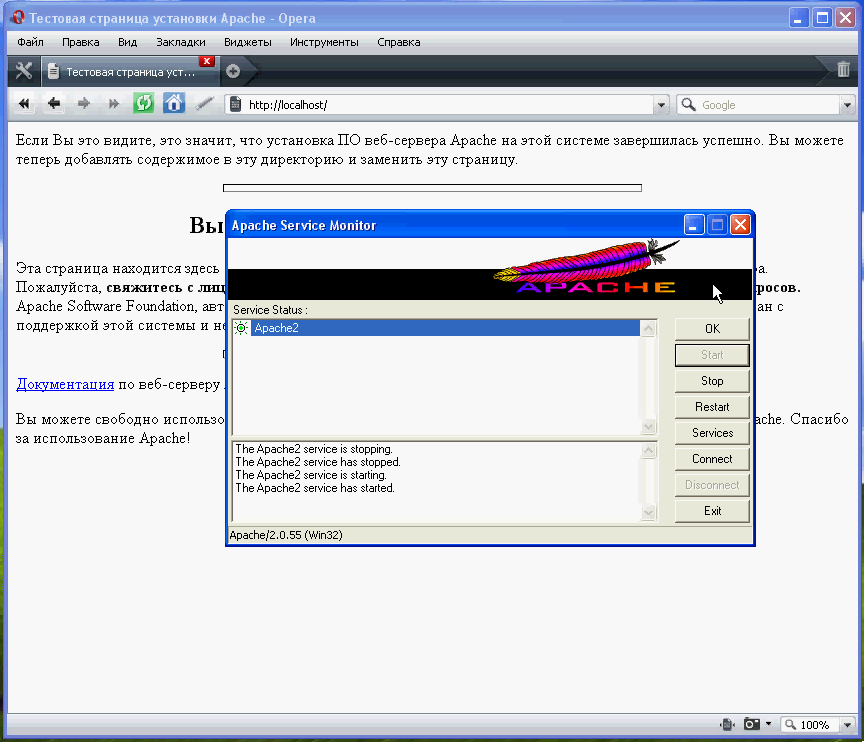This screenshot has height=742, width=864.
Task: Go back with the Back arrow
Action: 53,104
